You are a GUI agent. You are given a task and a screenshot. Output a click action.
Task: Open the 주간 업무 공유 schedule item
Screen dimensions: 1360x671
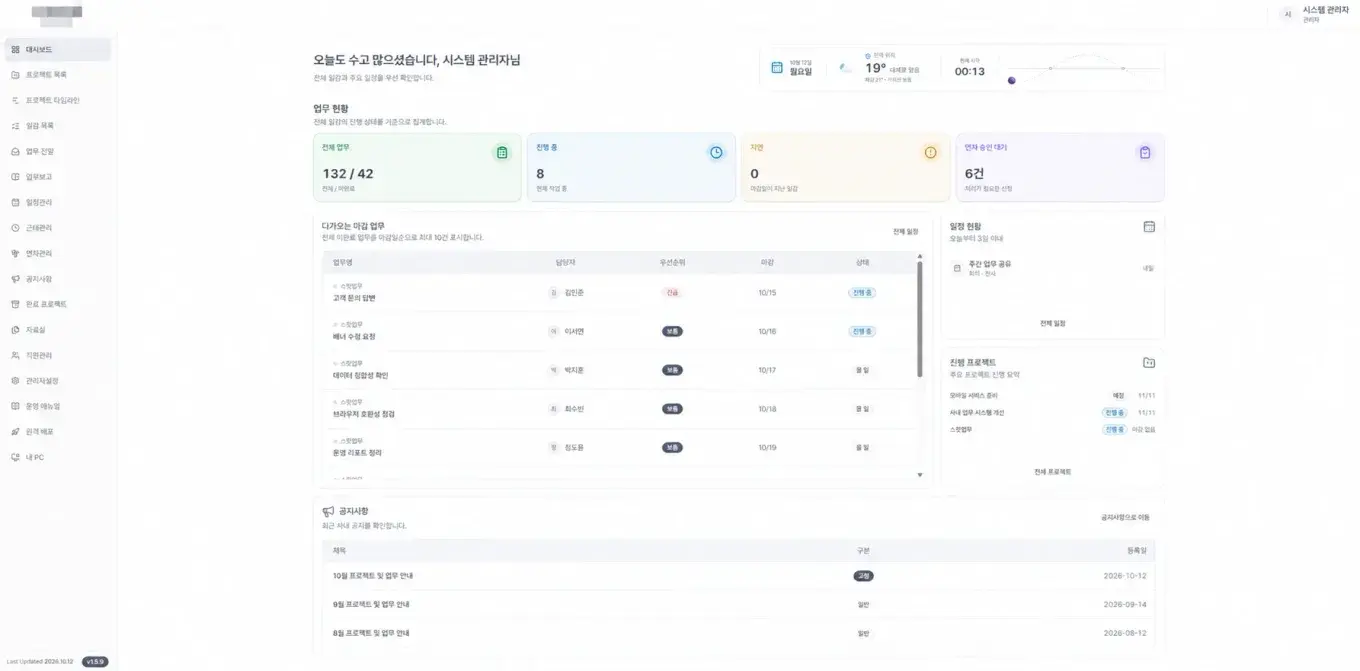point(1053,269)
